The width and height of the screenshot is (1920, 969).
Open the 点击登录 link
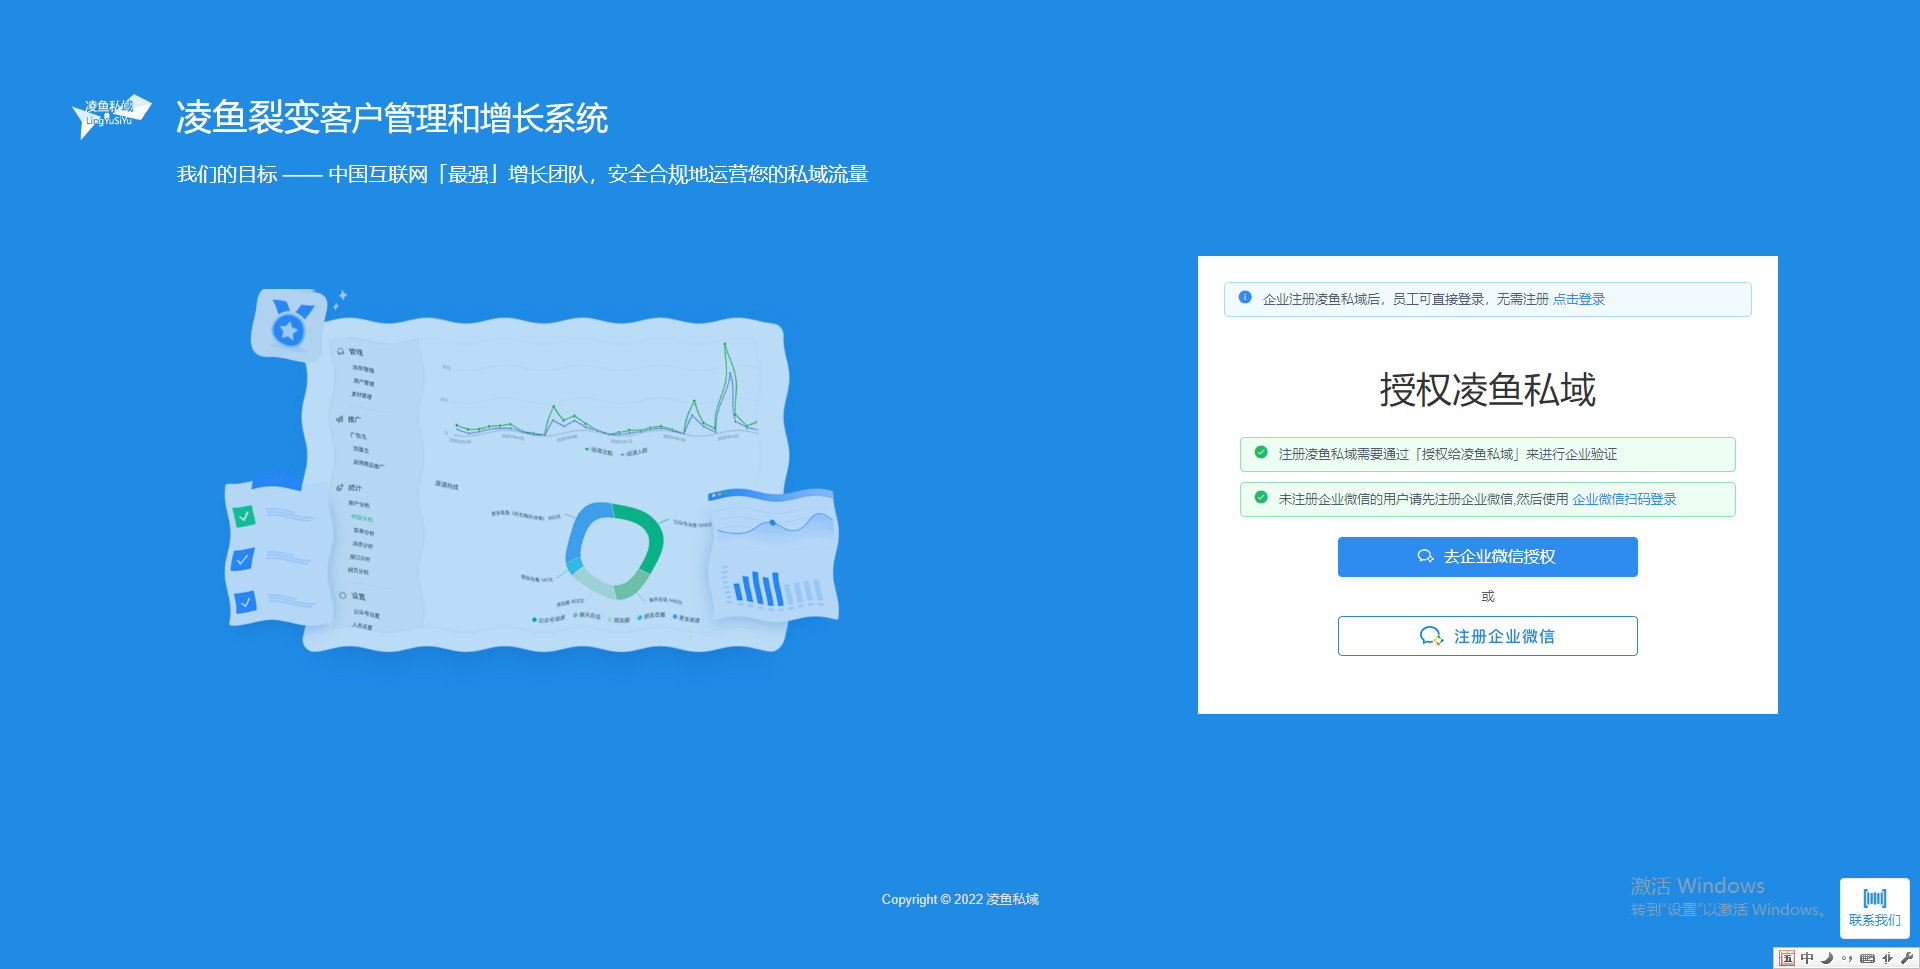[x=1578, y=299]
